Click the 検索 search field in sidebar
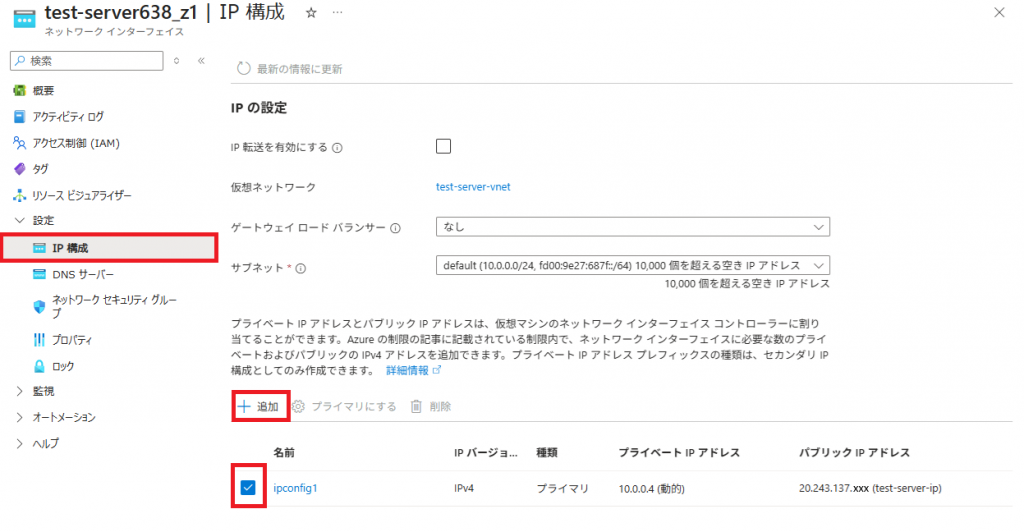Viewport: 1024px width, 532px height. (x=87, y=61)
